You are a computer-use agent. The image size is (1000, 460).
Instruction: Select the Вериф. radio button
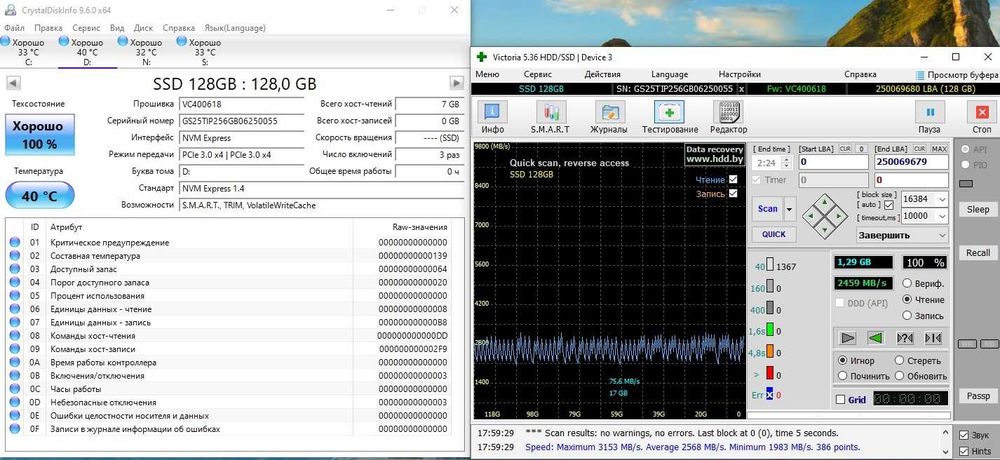click(907, 283)
